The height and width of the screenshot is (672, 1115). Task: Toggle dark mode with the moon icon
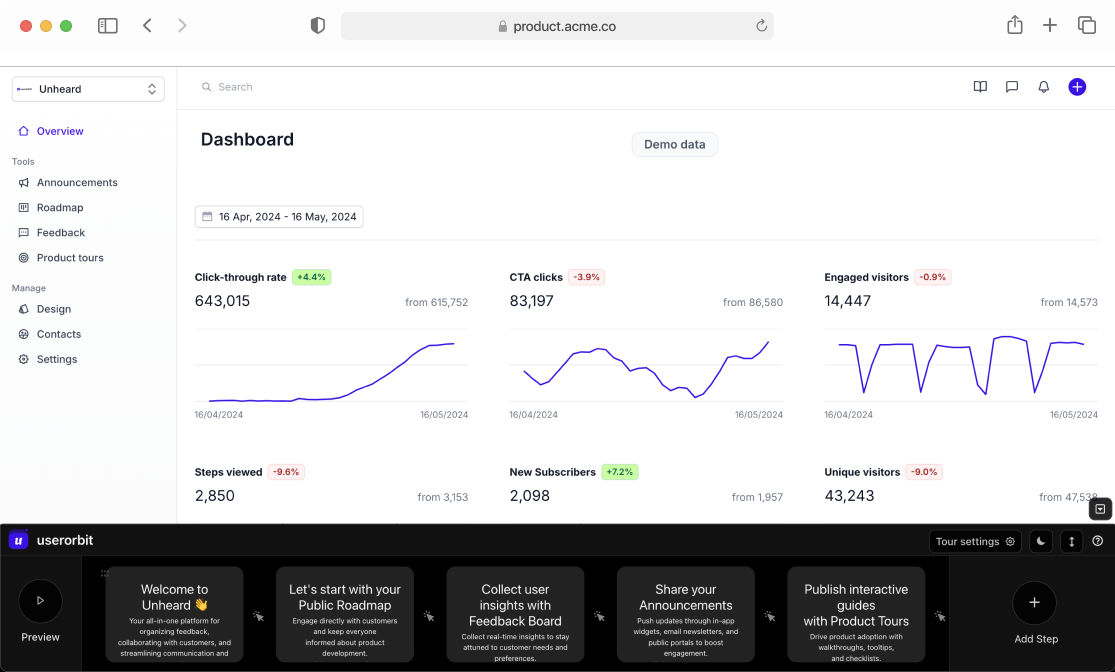(1040, 541)
